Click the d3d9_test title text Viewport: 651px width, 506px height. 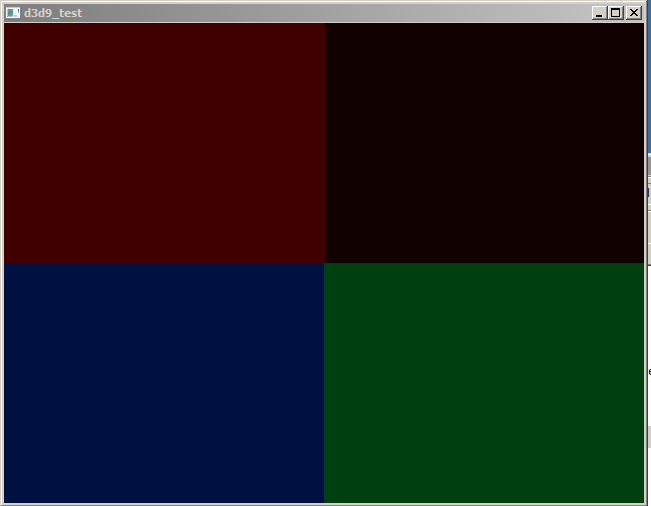53,13
